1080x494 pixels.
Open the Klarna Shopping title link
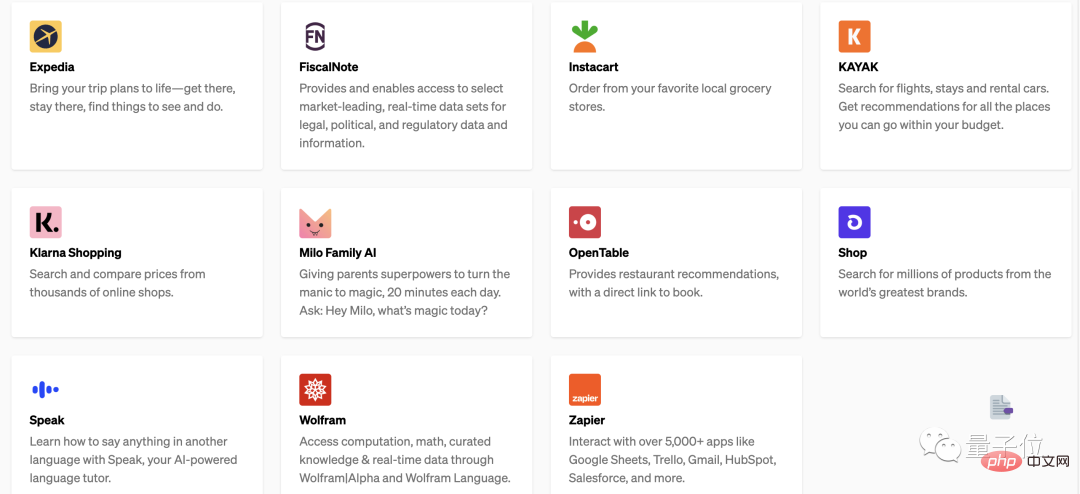[75, 253]
